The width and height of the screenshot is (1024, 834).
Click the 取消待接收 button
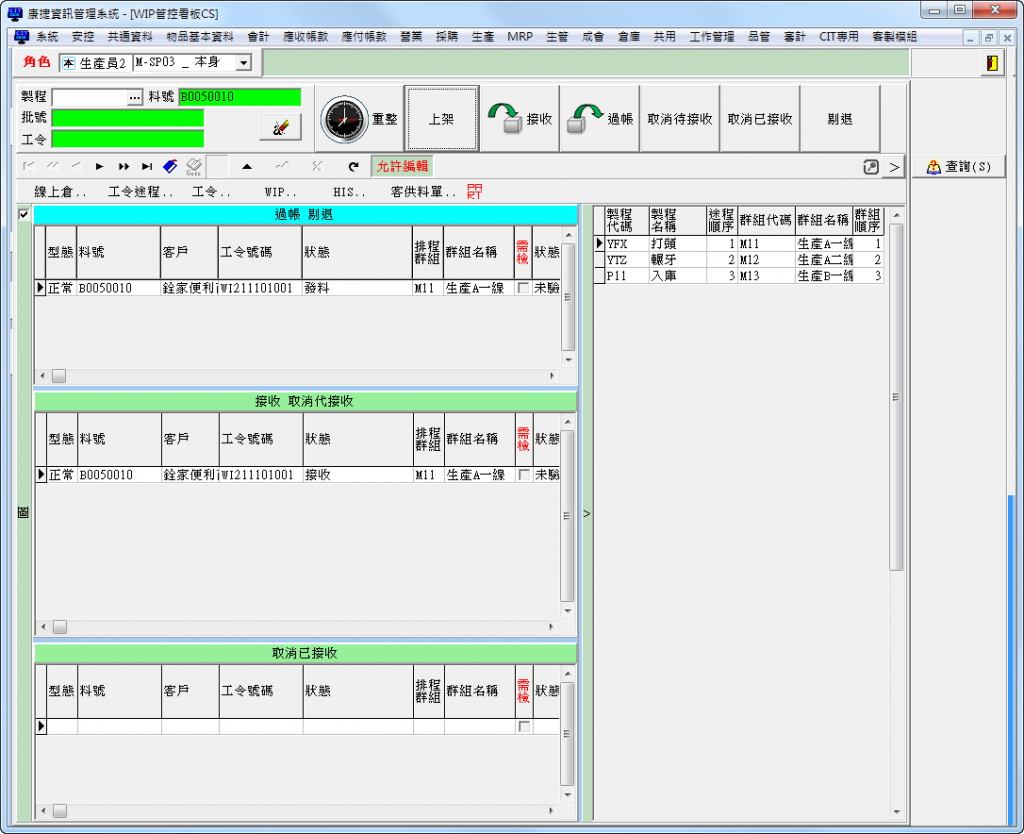[x=680, y=118]
